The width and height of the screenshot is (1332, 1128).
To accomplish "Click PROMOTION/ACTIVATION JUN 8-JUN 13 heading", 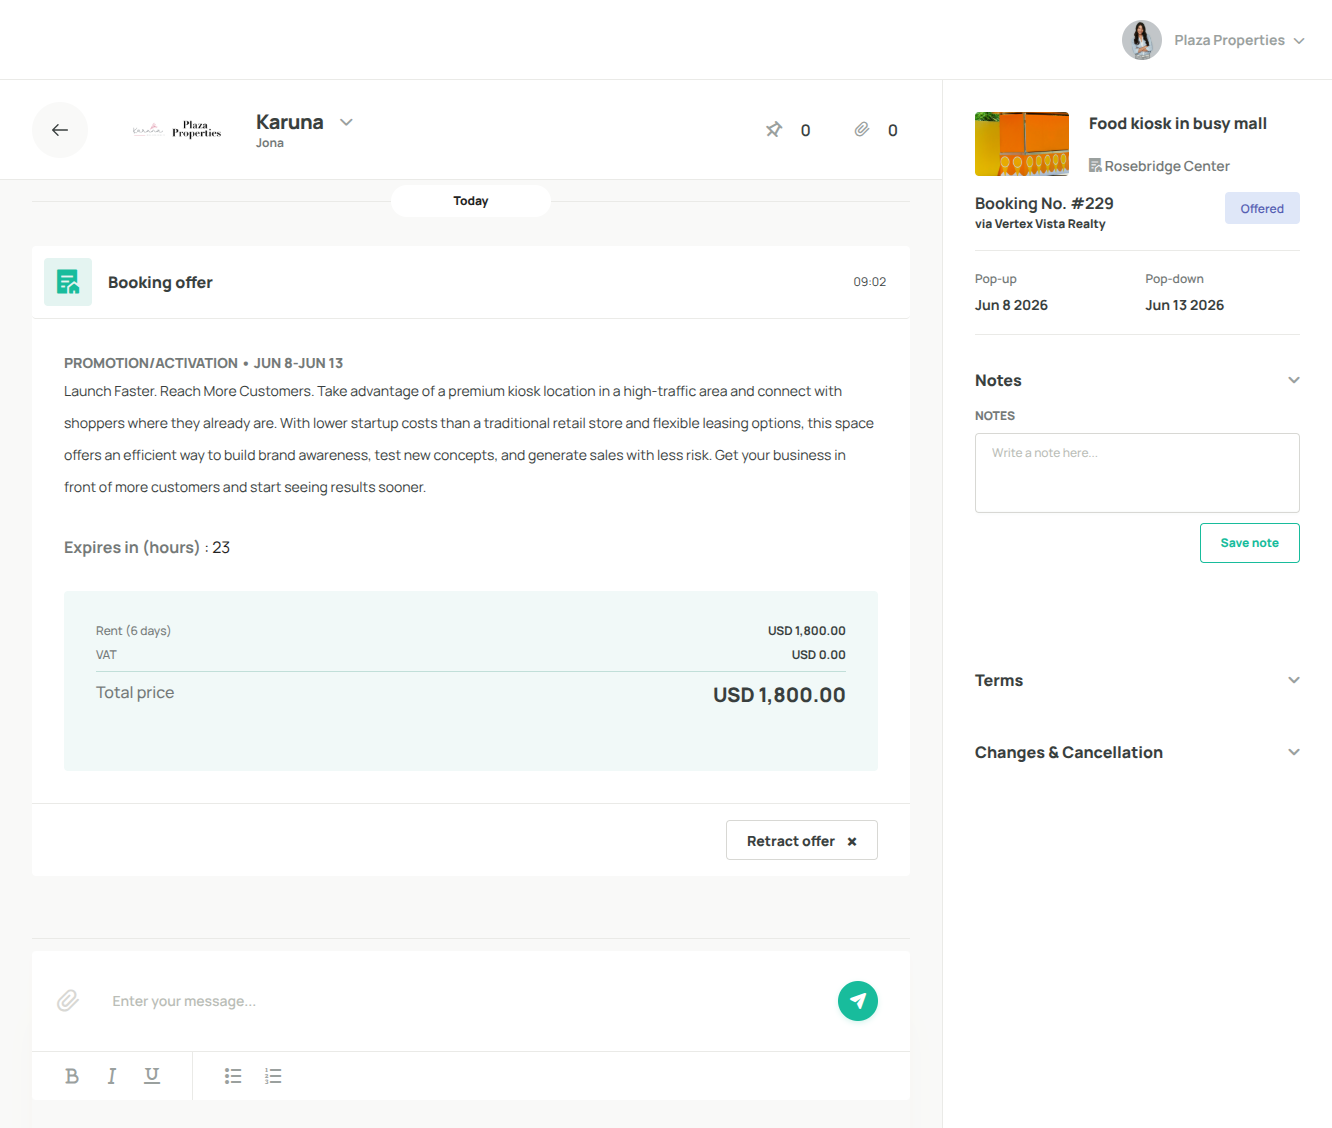I will pyautogui.click(x=203, y=363).
